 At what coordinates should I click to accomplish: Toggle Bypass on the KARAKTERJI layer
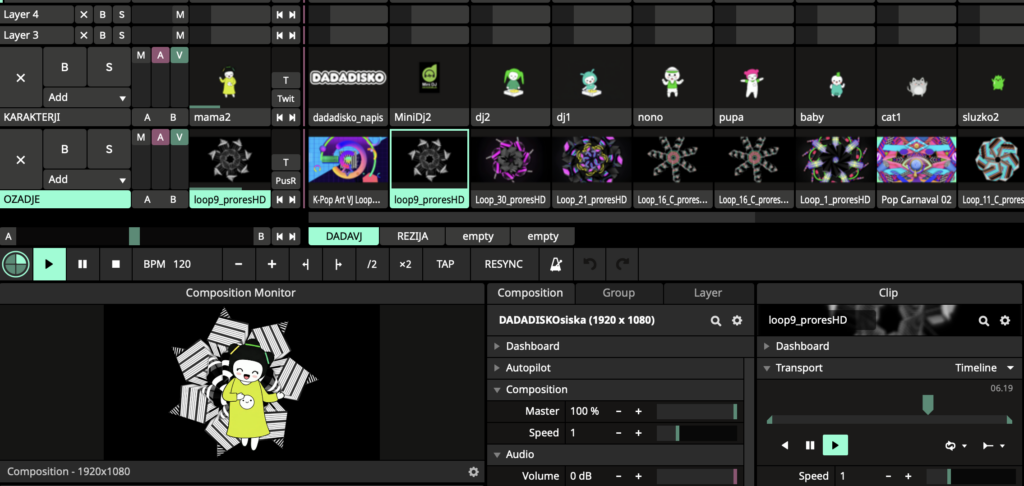click(x=65, y=68)
